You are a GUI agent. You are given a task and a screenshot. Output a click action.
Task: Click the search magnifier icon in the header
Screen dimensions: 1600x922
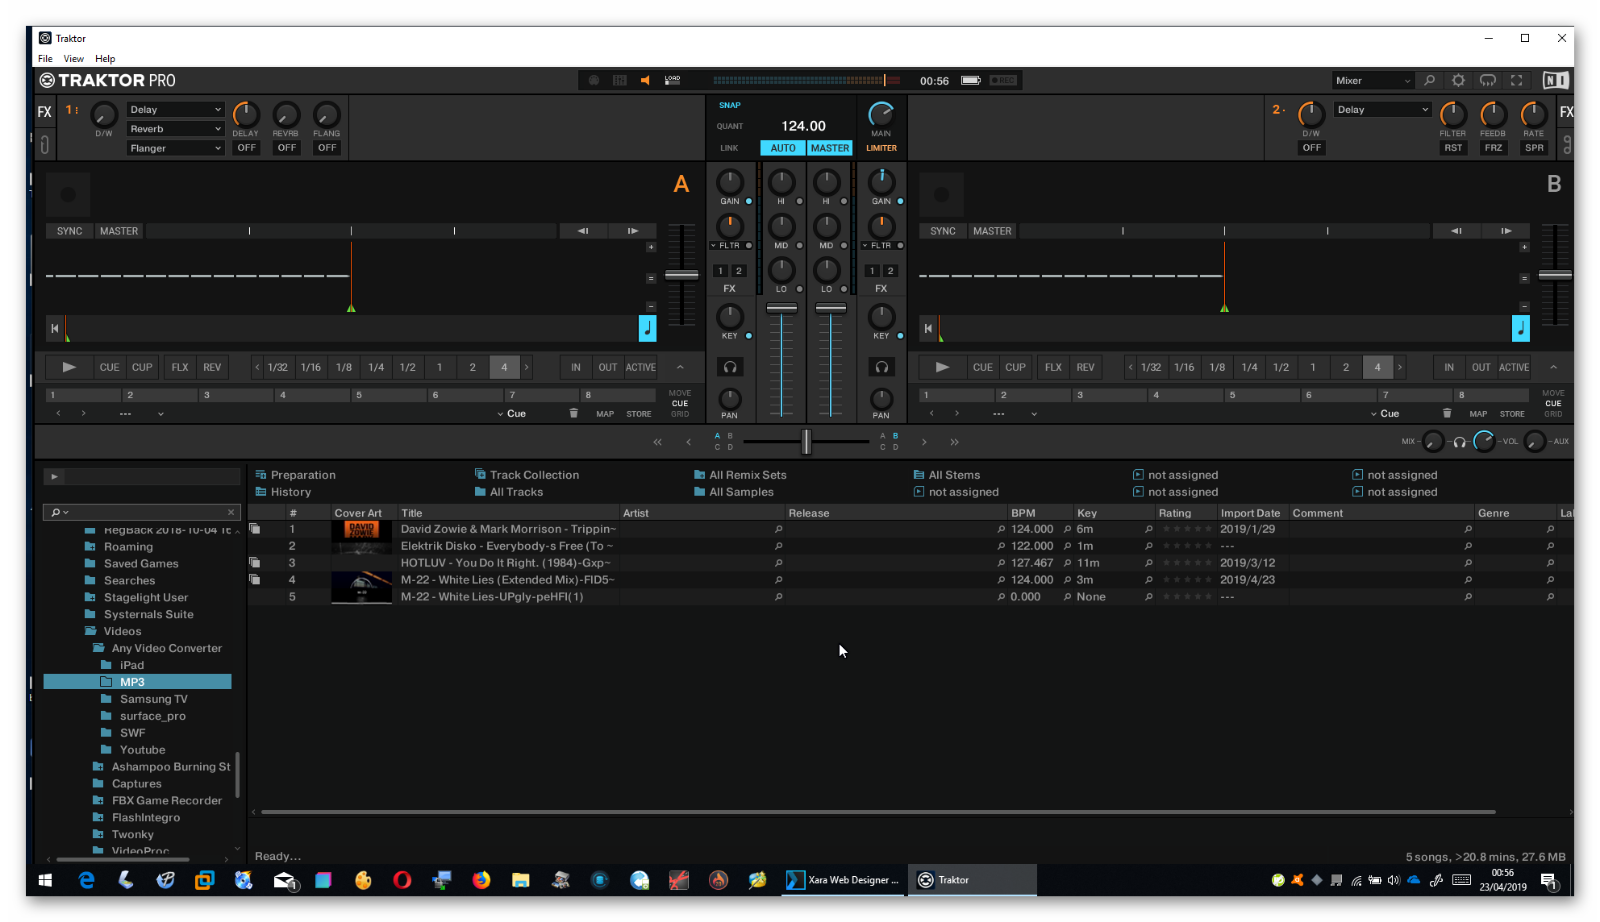(1430, 80)
